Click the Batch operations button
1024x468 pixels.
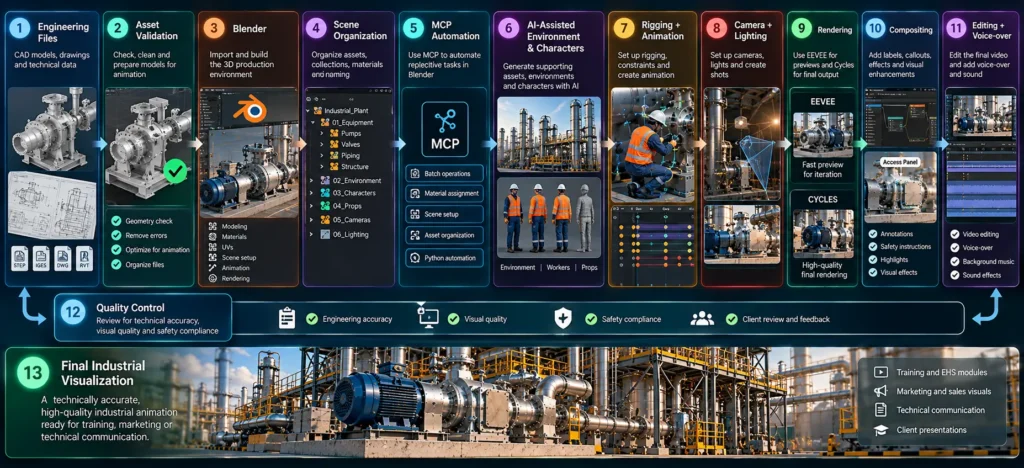(445, 173)
